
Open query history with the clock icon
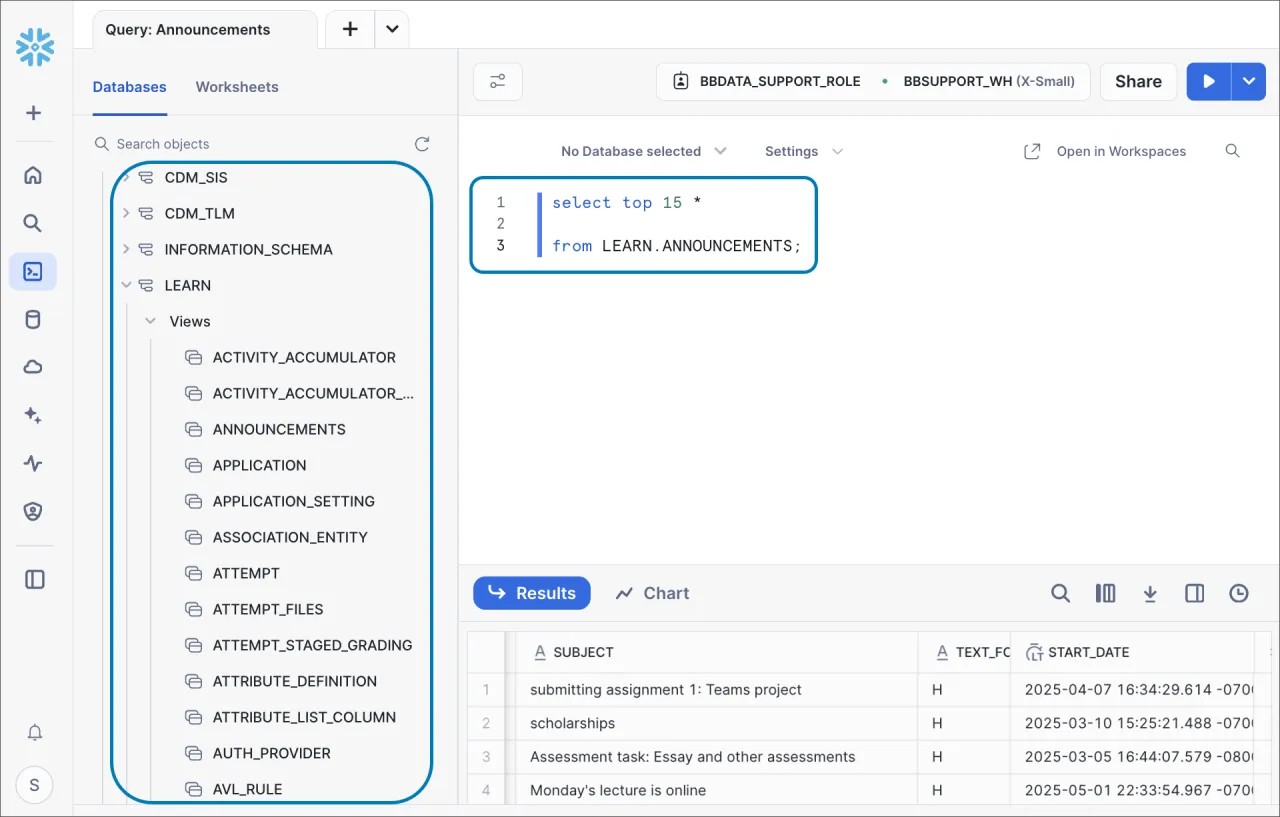point(1239,593)
